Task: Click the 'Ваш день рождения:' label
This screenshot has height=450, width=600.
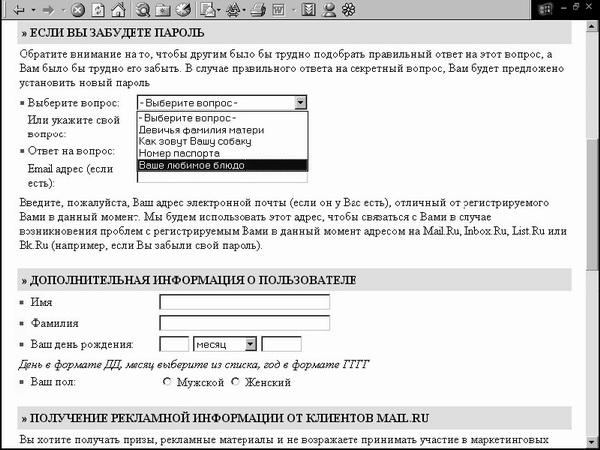Action: pyautogui.click(x=82, y=344)
